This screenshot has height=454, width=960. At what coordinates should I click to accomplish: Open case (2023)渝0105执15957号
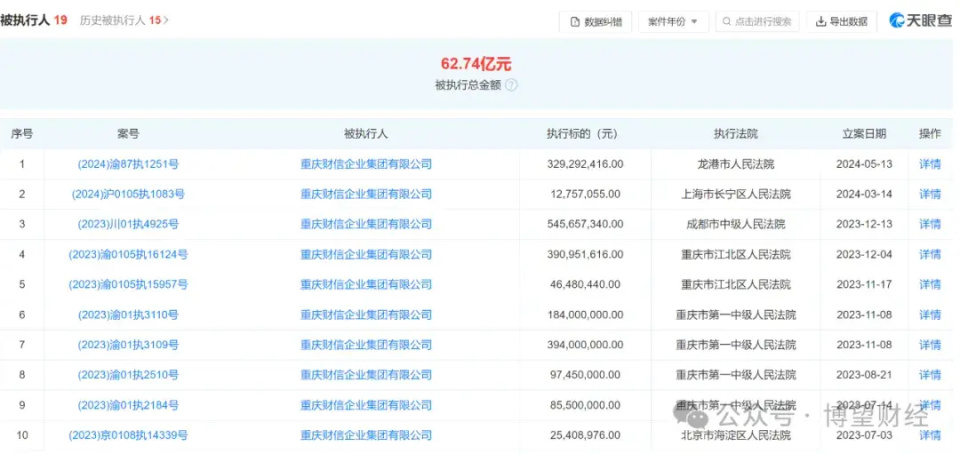pyautogui.click(x=128, y=285)
